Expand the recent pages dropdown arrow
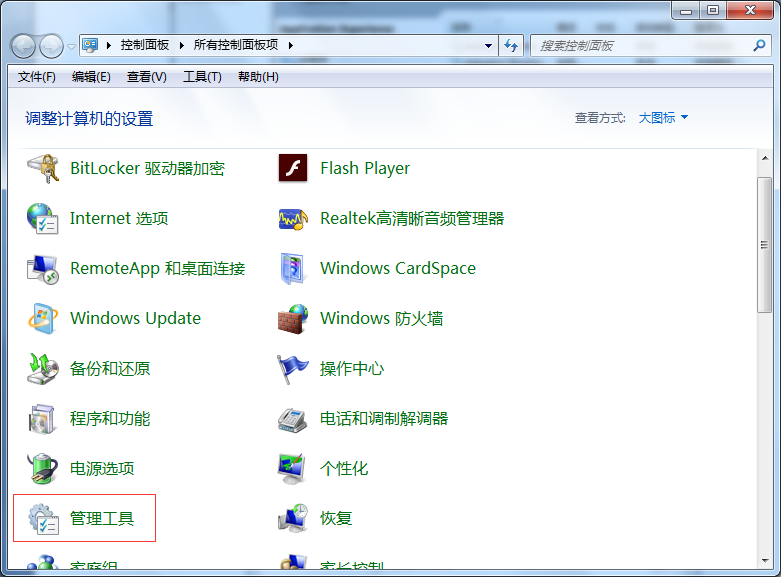This screenshot has height=577, width=781. coord(72,46)
